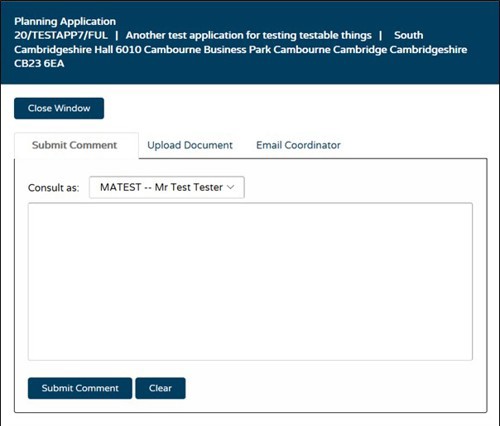Screen dimensions: 500x426
Task: Switch to the Upload Document tab
Action: [x=190, y=145]
